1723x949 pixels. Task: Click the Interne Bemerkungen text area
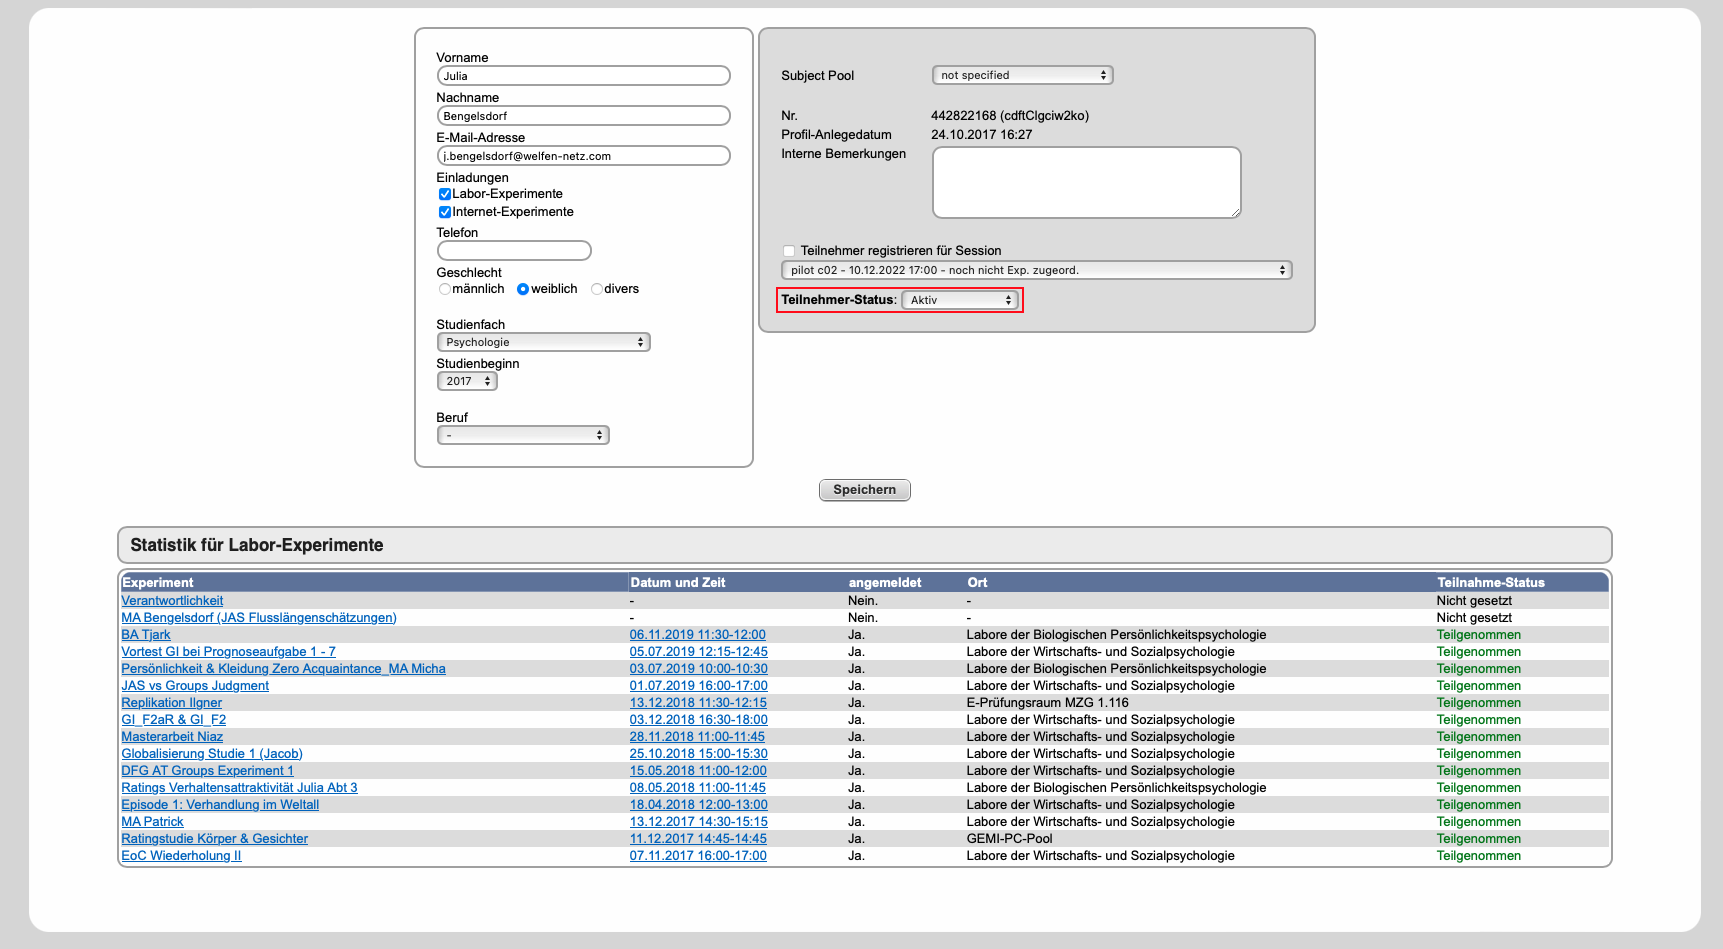tap(1086, 182)
